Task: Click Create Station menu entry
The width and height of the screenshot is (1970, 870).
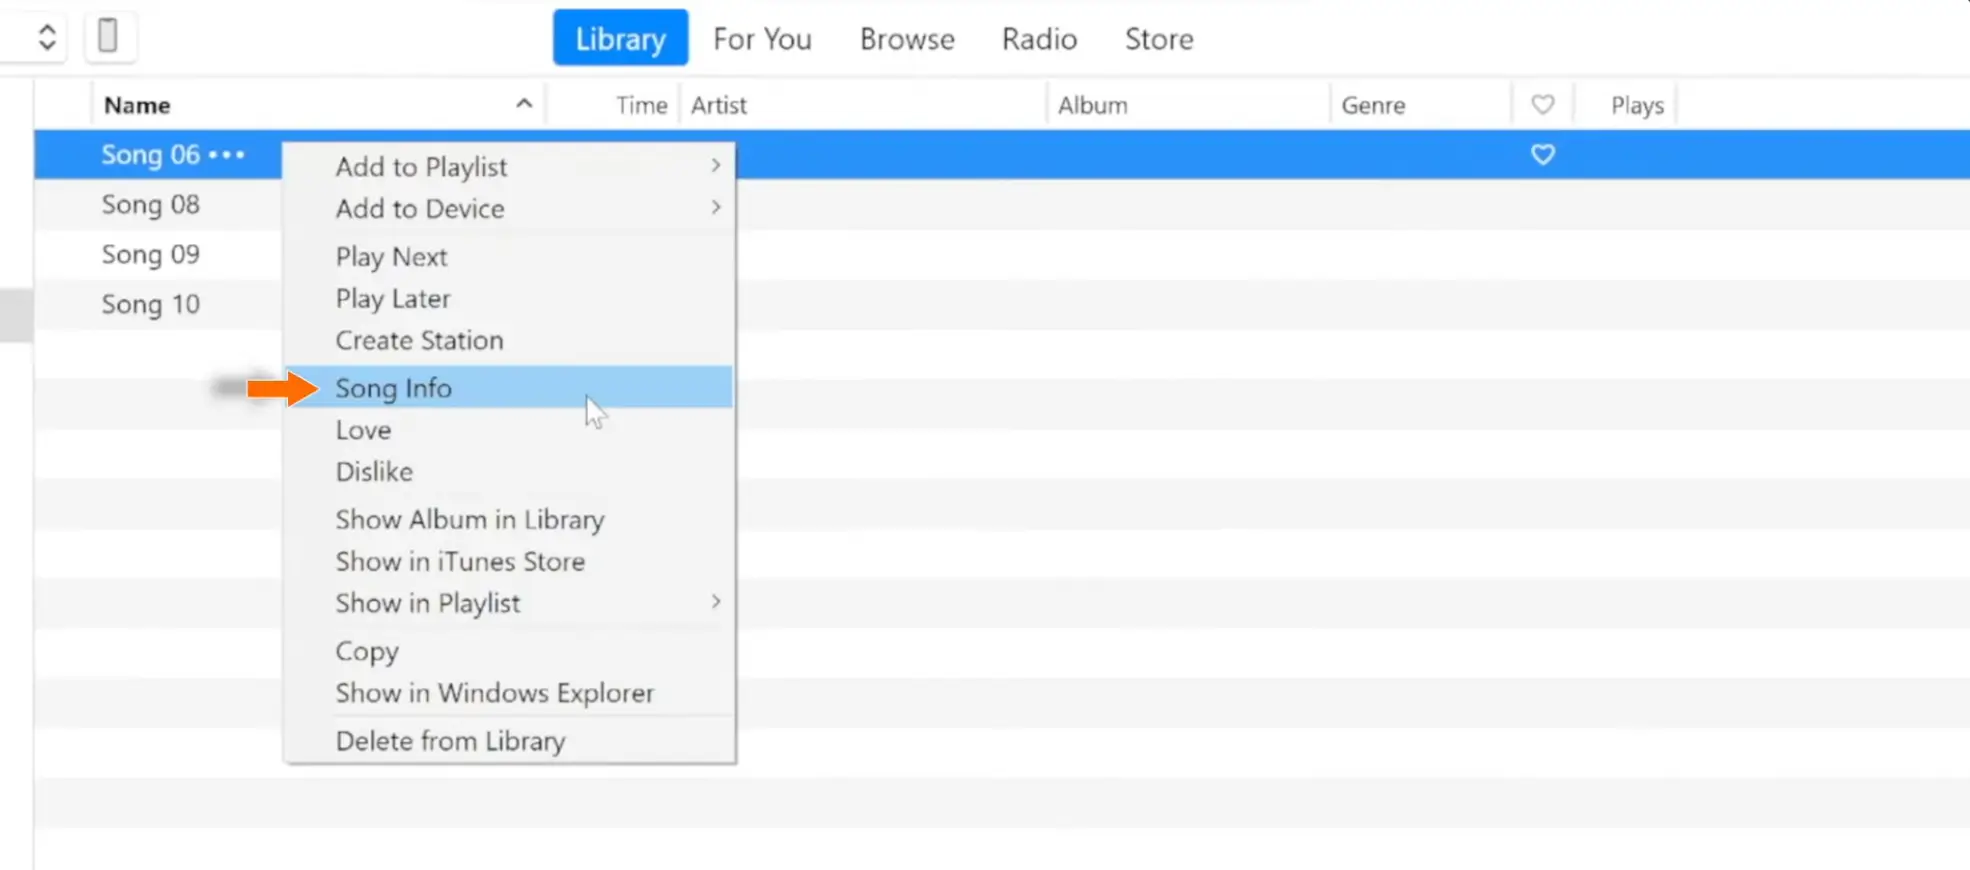Action: pyautogui.click(x=509, y=341)
